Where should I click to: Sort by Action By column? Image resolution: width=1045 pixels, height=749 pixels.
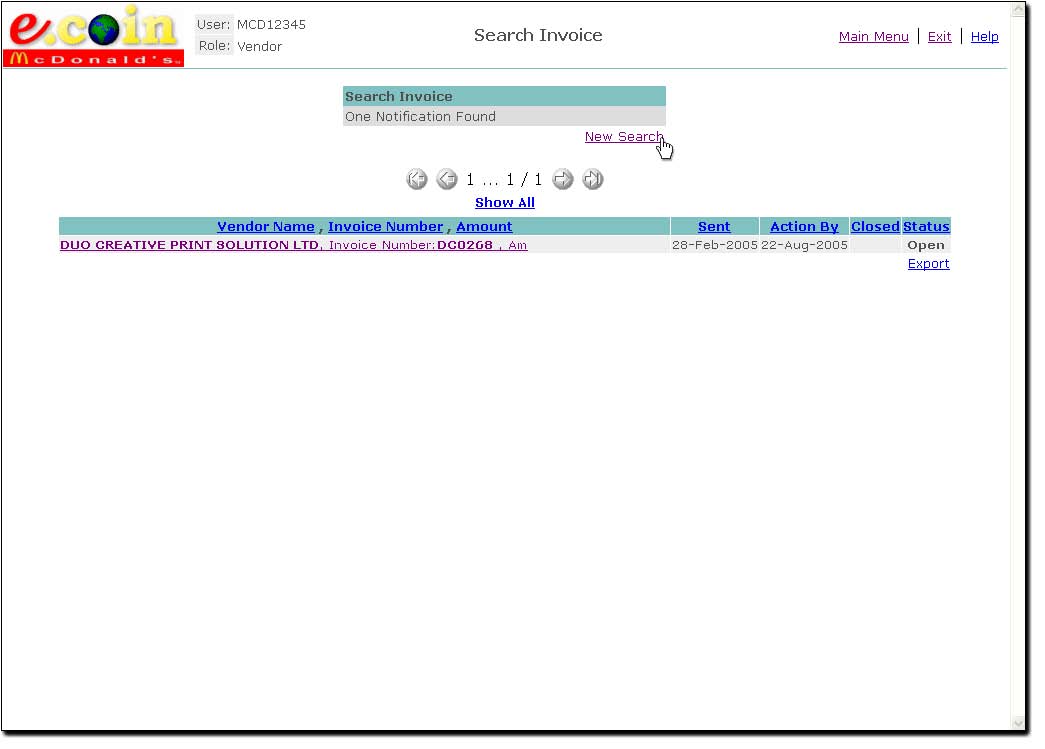tap(804, 227)
